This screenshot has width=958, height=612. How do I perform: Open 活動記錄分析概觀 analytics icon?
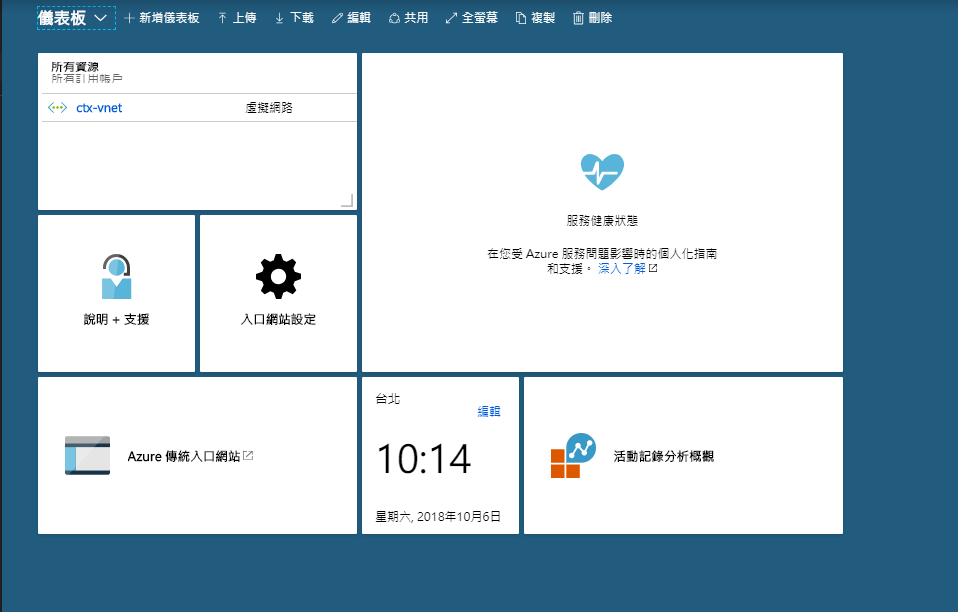pos(573,455)
